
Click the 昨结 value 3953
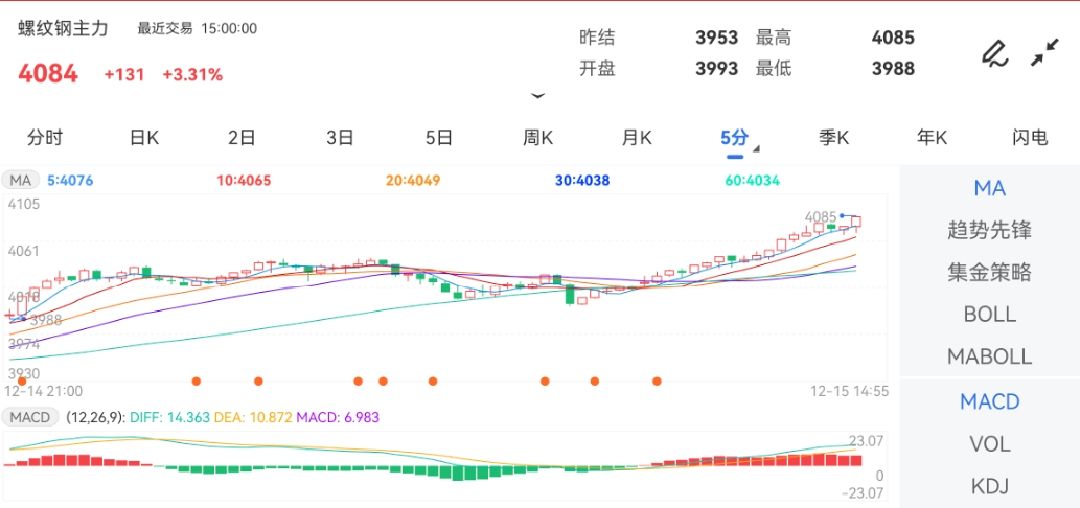pyautogui.click(x=716, y=37)
